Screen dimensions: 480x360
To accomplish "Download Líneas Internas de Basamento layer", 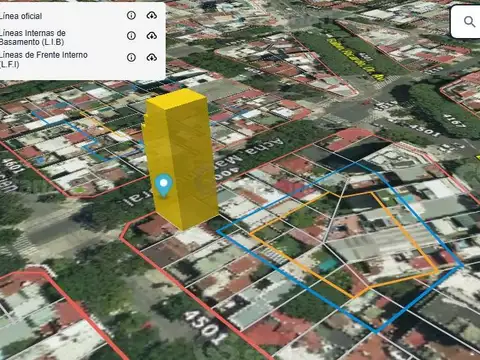I will click(152, 36).
